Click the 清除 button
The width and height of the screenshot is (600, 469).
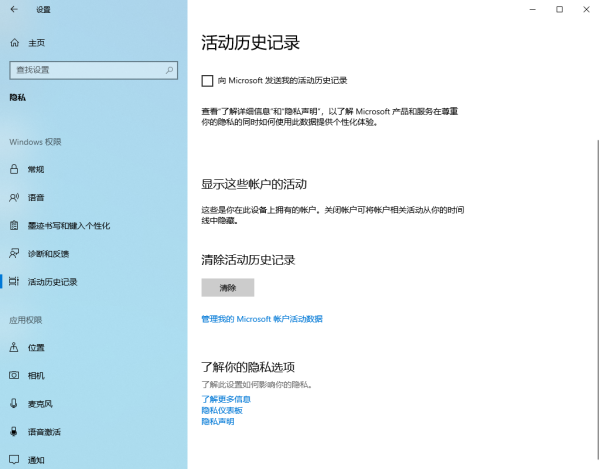click(228, 288)
